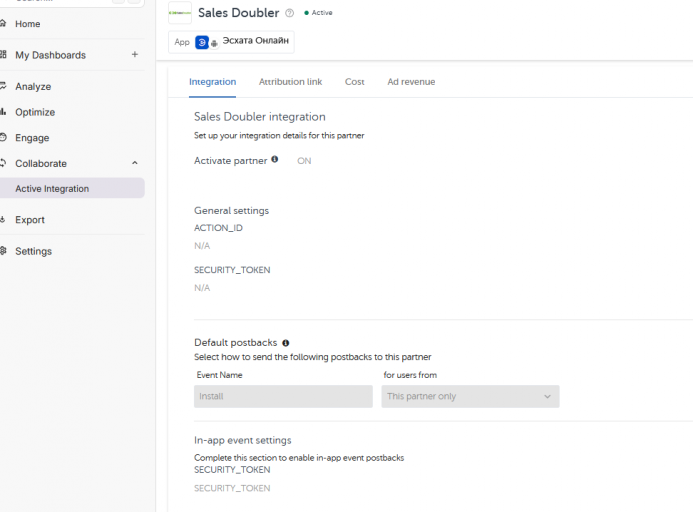Viewport: 693px width, 512px height.
Task: Open Home in the sidebar
Action: click(x=27, y=24)
